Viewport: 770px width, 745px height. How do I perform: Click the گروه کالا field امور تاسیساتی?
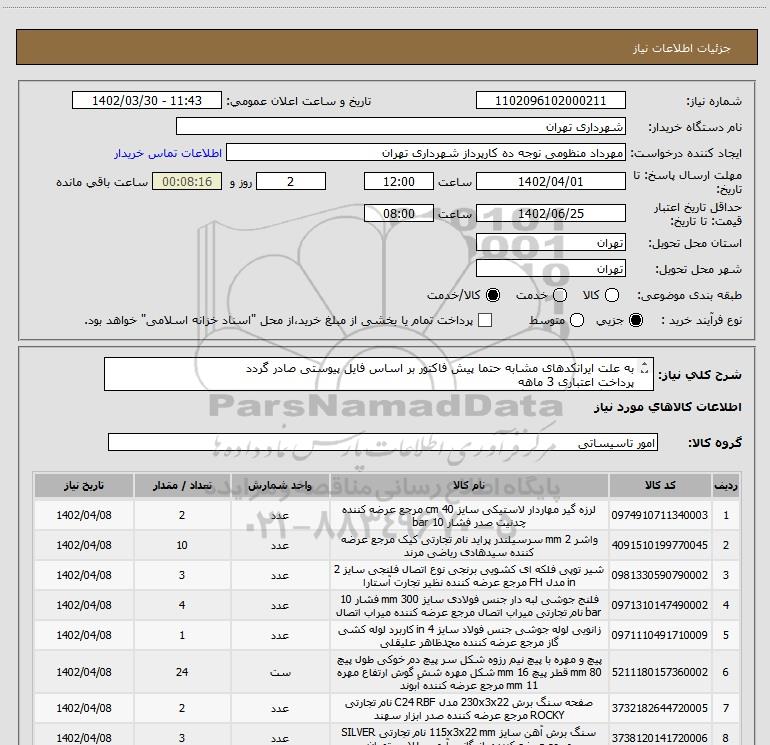pos(383,442)
